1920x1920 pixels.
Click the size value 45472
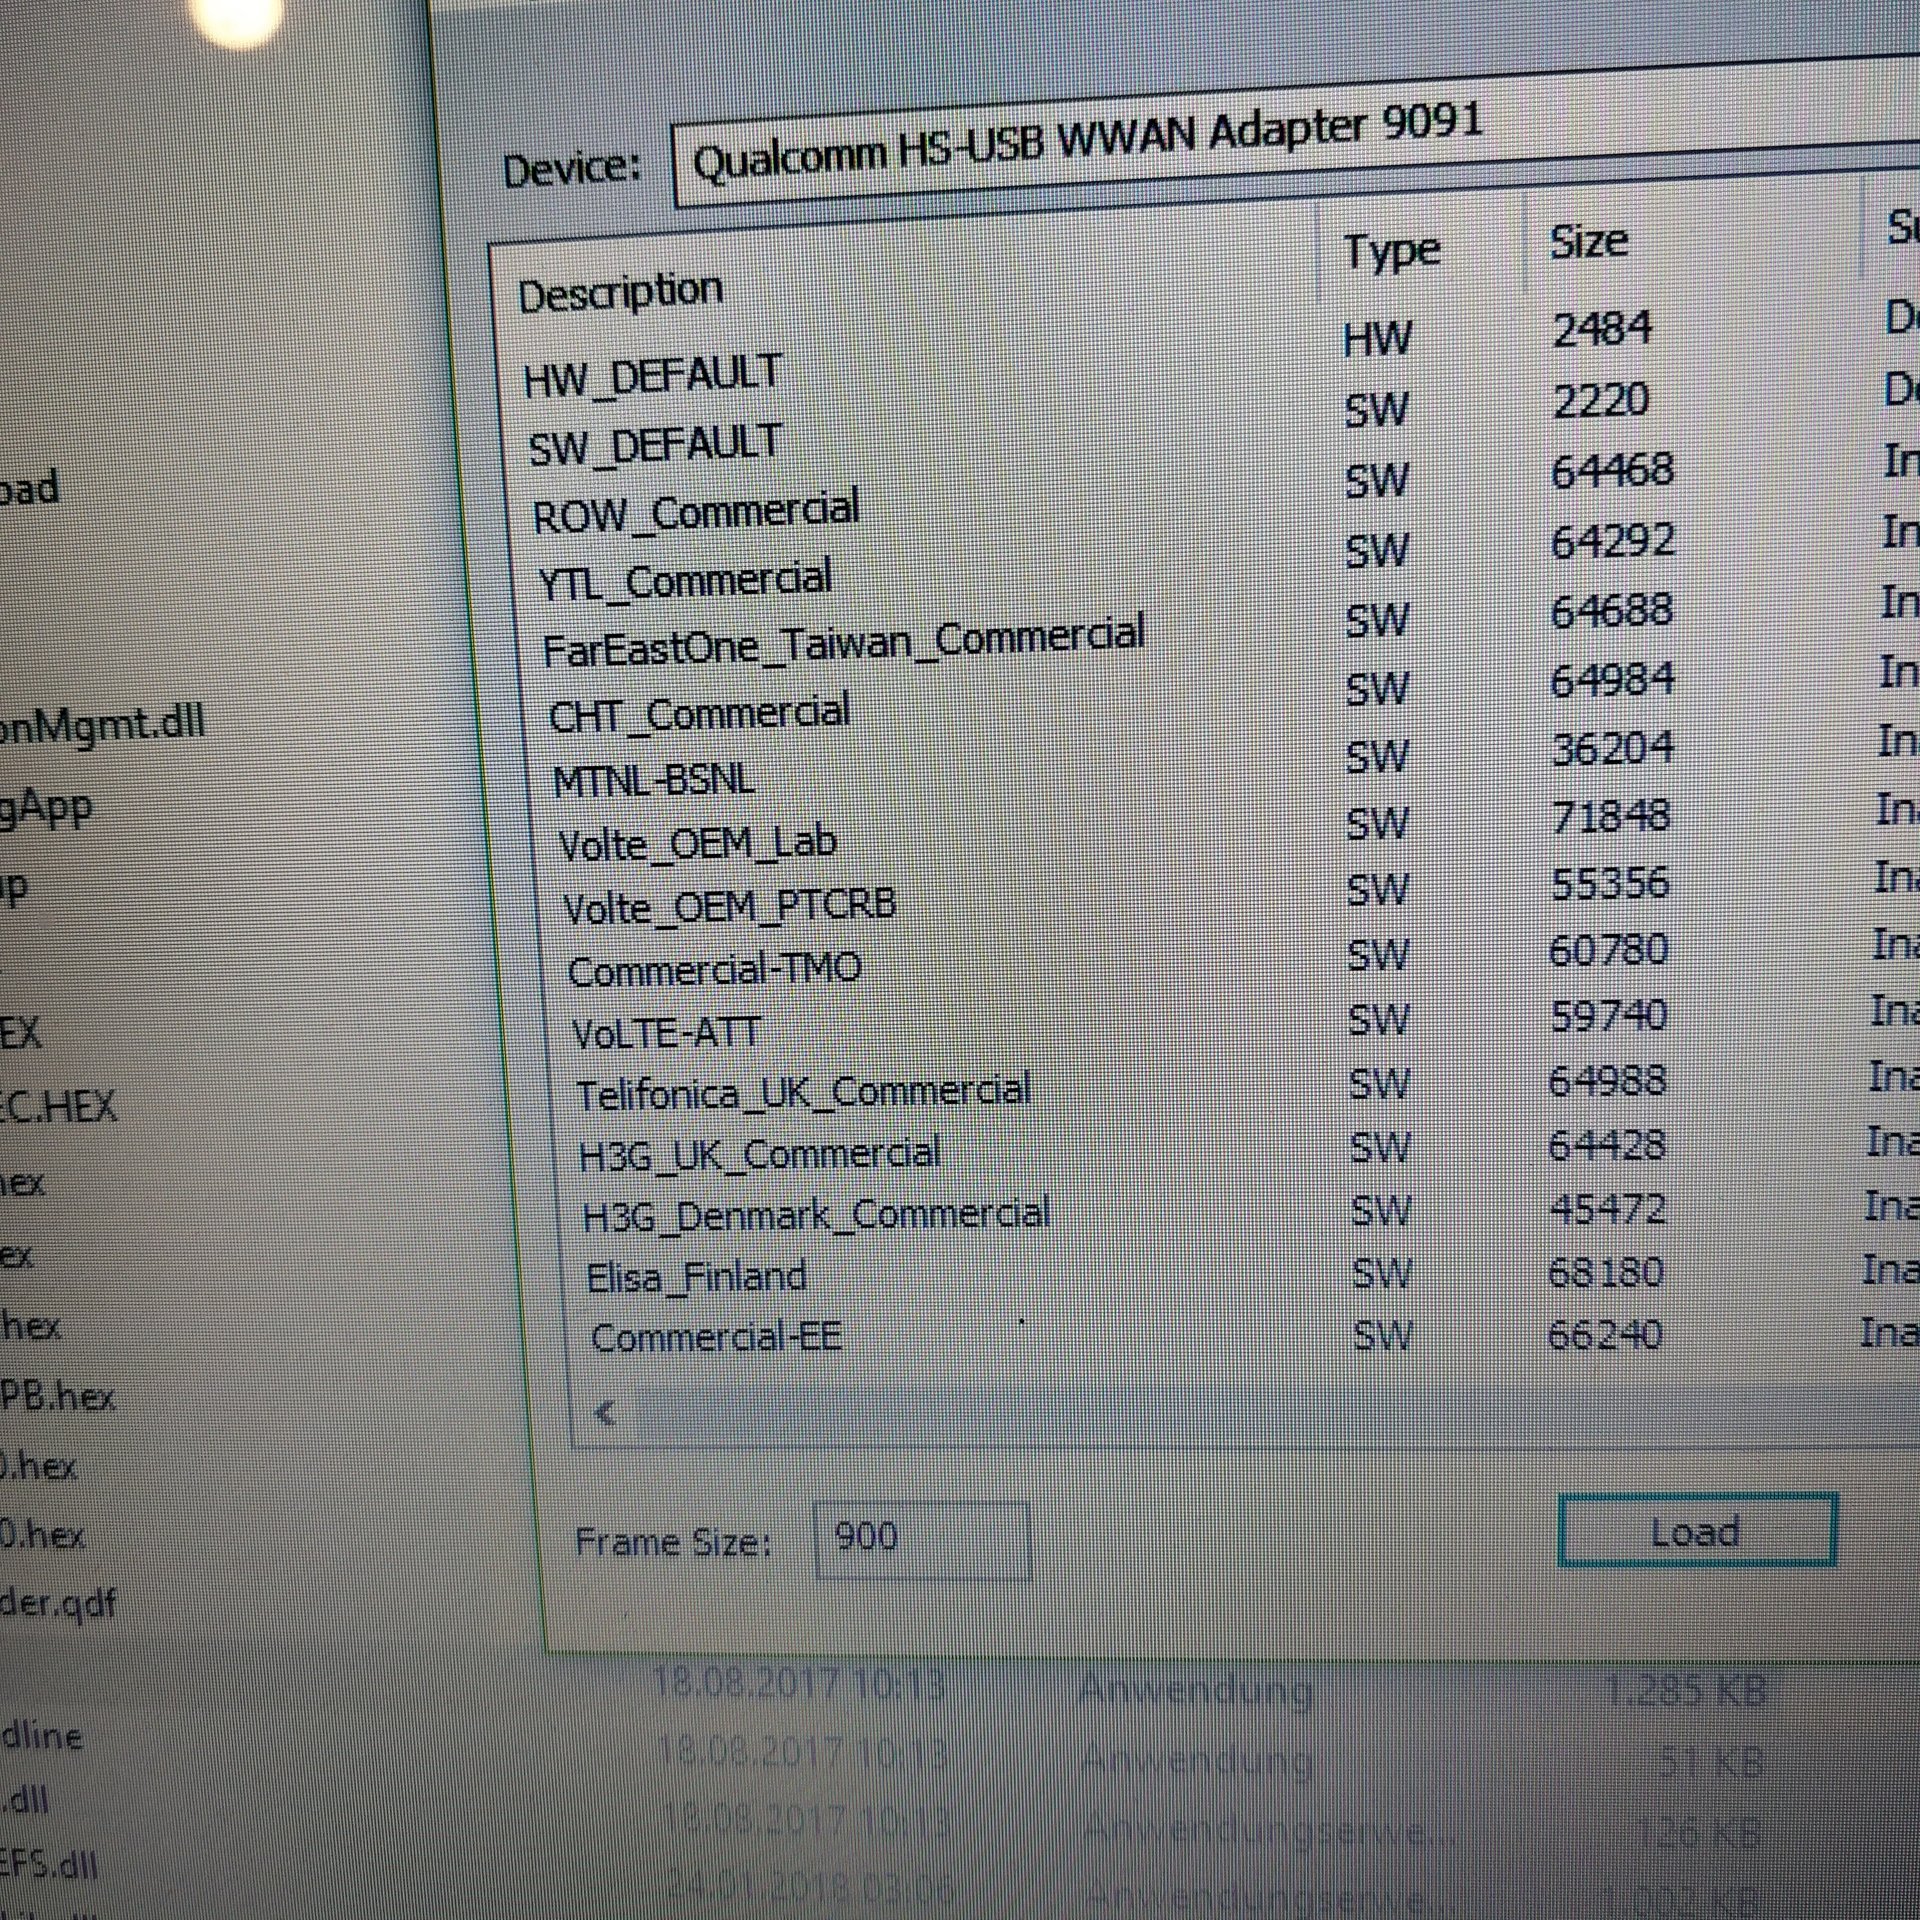tap(1607, 1209)
